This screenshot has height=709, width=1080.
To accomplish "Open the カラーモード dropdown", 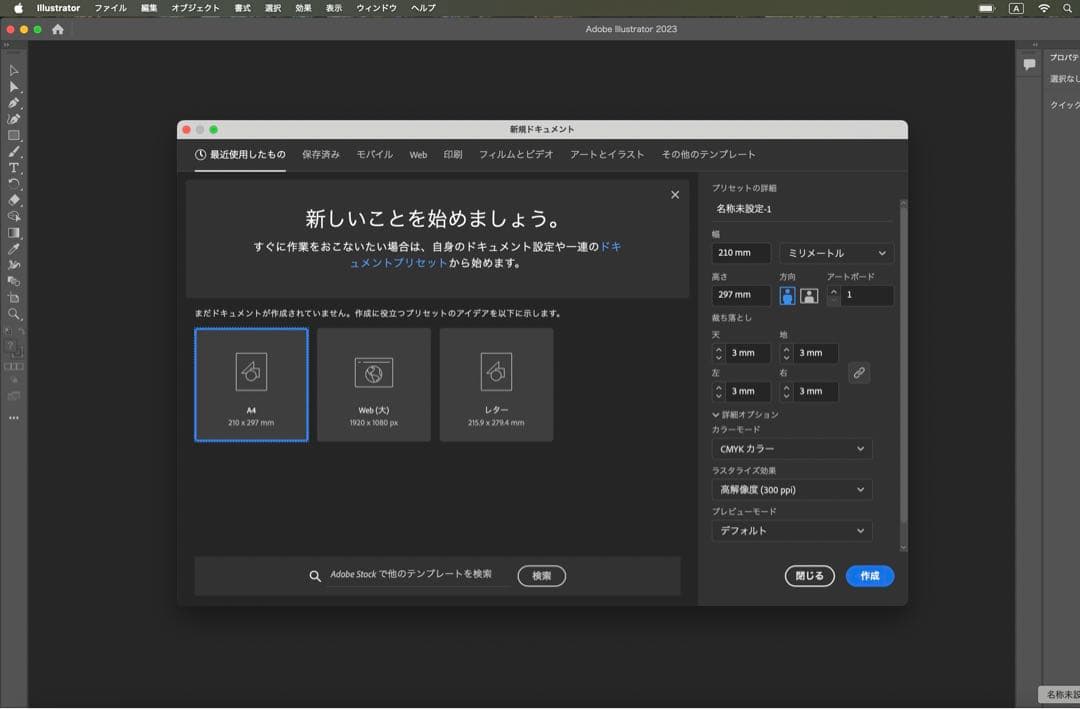I will coord(791,449).
